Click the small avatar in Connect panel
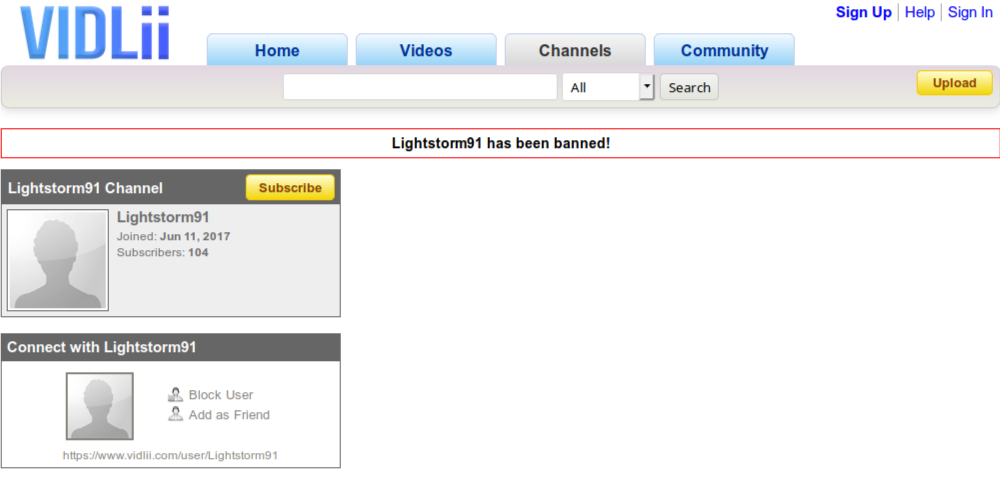 pyautogui.click(x=100, y=406)
